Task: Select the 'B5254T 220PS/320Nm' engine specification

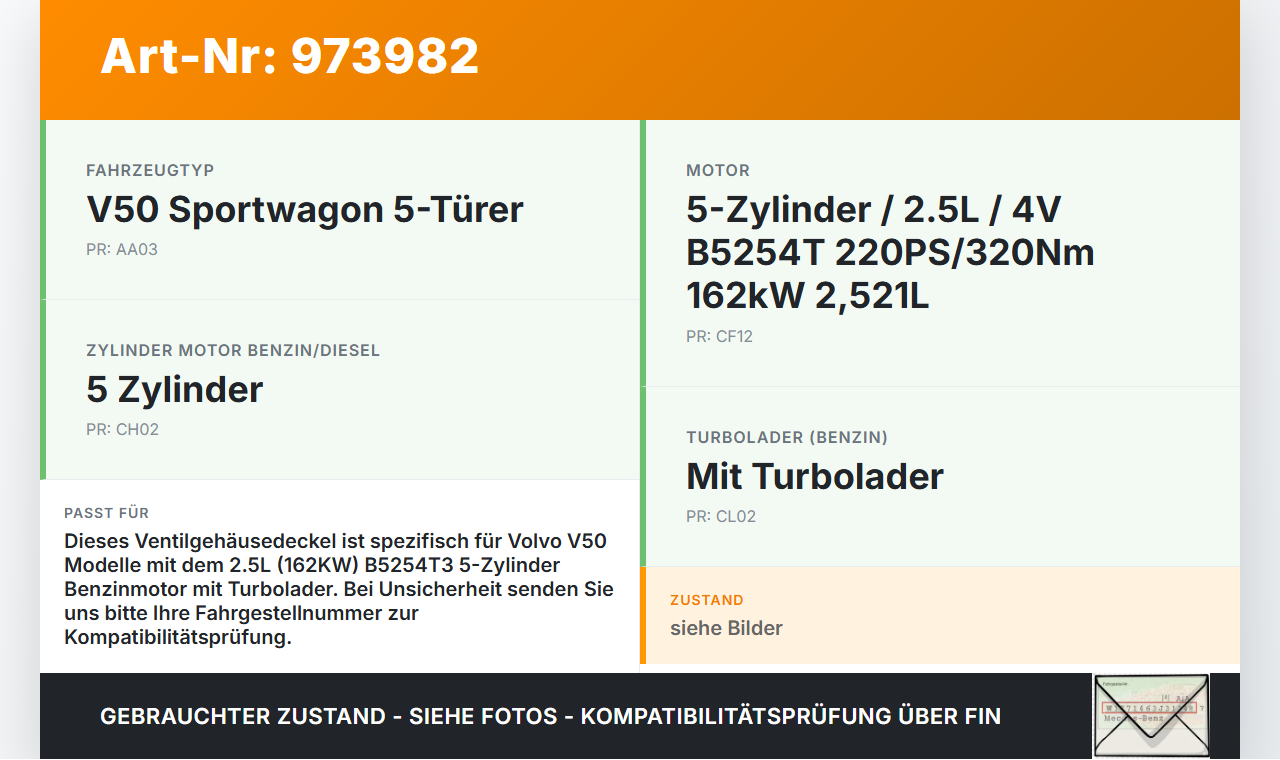Action: coord(890,253)
